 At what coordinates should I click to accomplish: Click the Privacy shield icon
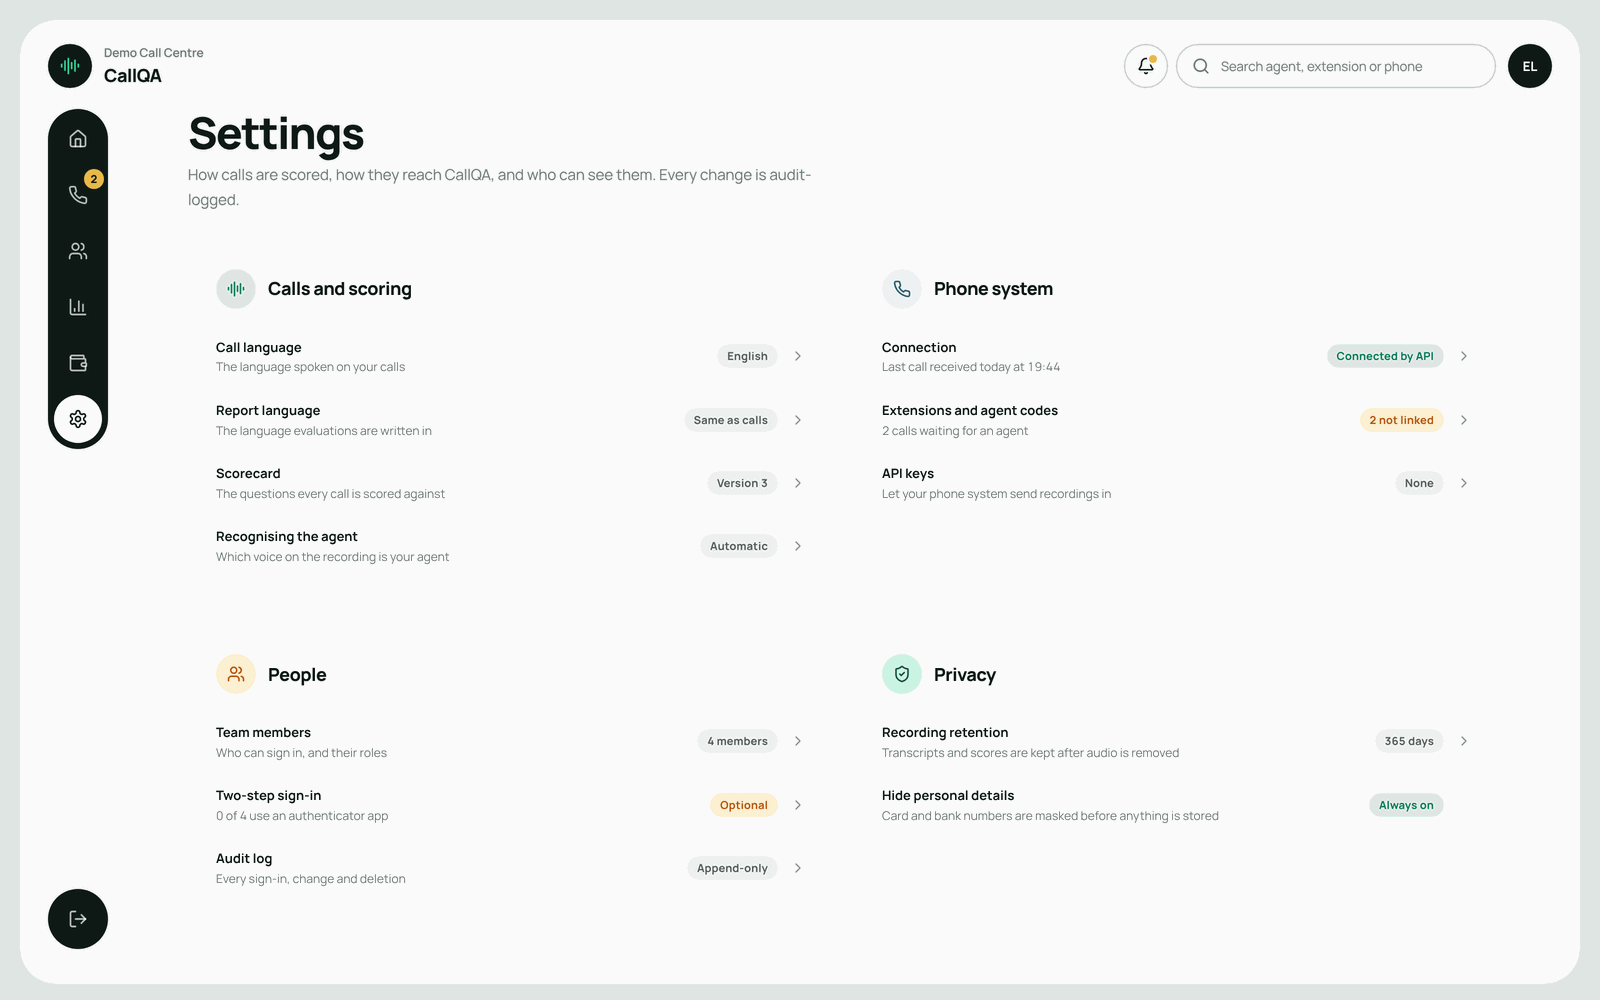tap(902, 674)
